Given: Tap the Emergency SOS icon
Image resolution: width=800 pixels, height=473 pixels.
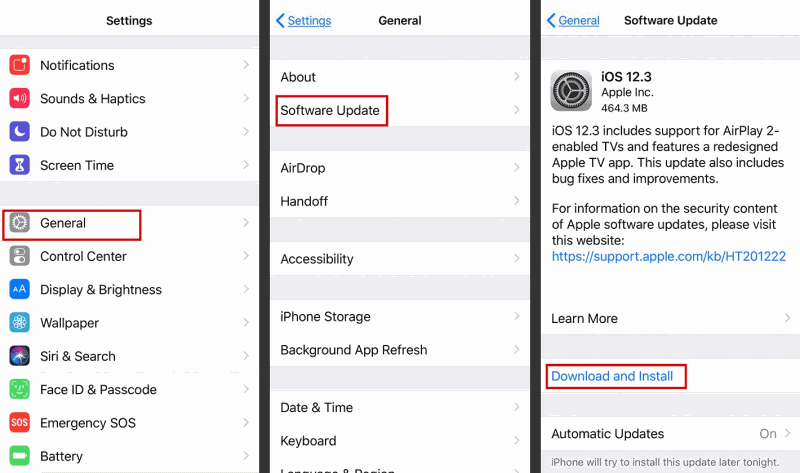Looking at the screenshot, I should [20, 423].
